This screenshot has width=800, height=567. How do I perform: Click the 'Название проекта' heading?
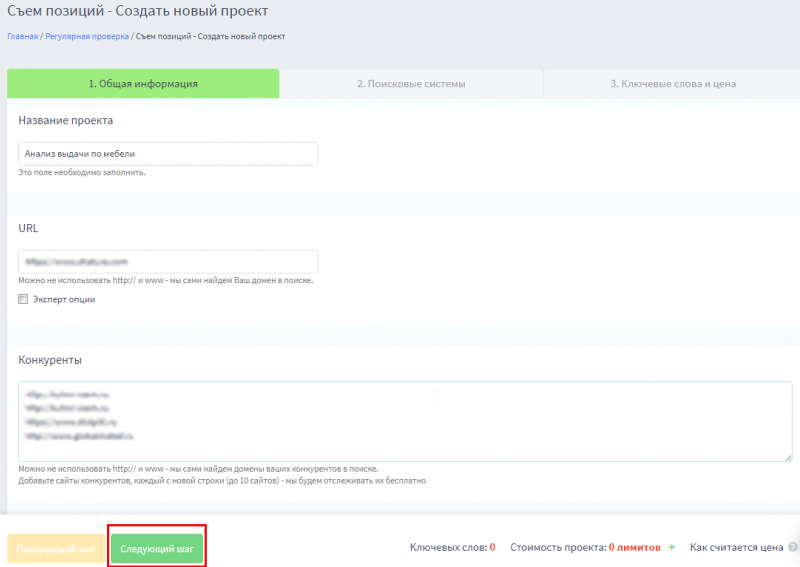click(66, 120)
